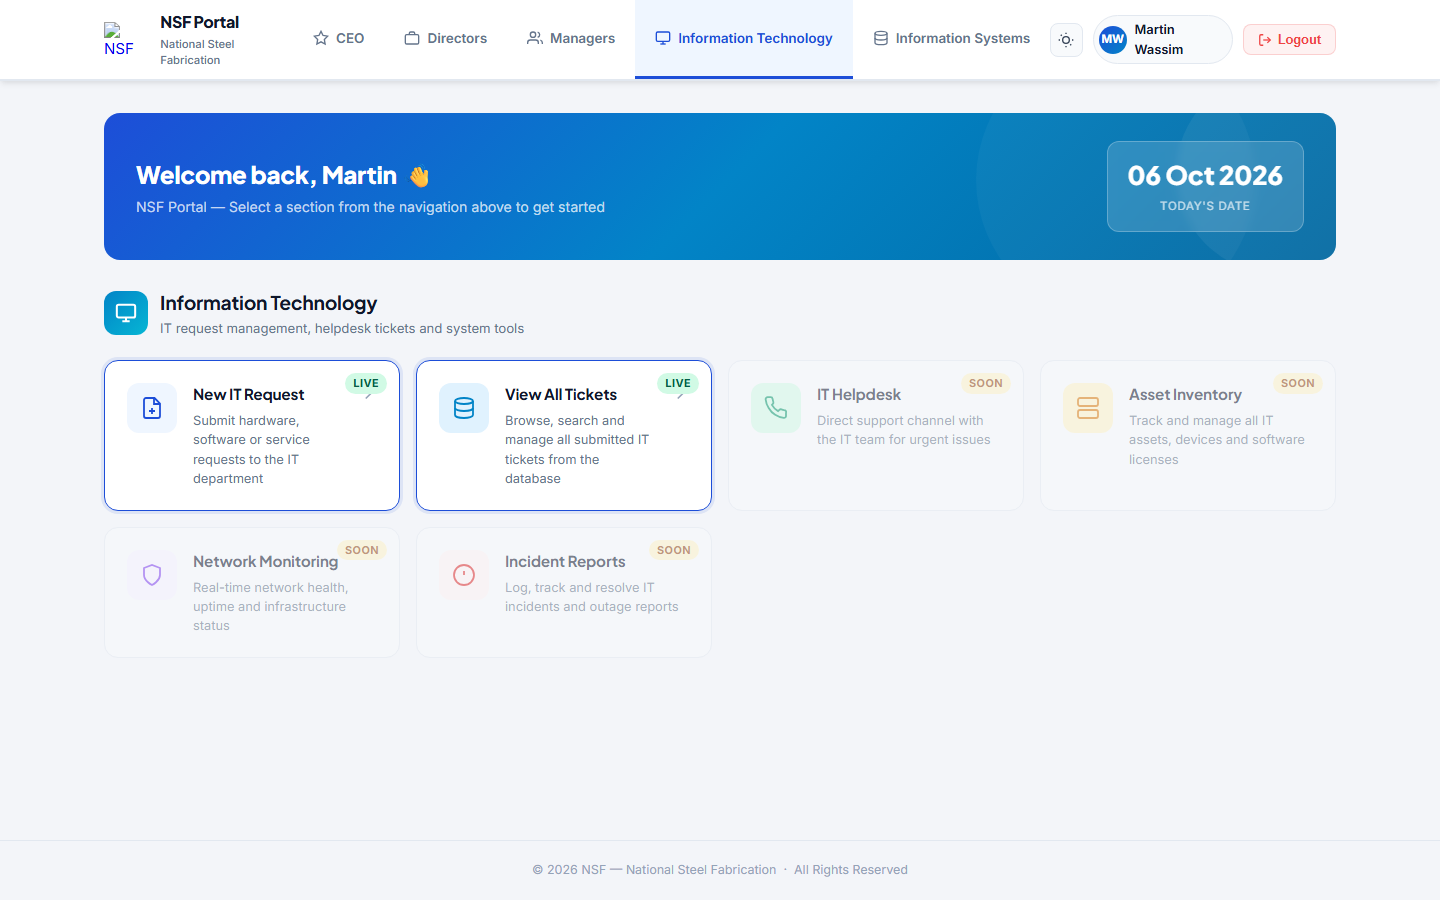Click the Asset Inventory server icon
1440x900 pixels.
1088,408
